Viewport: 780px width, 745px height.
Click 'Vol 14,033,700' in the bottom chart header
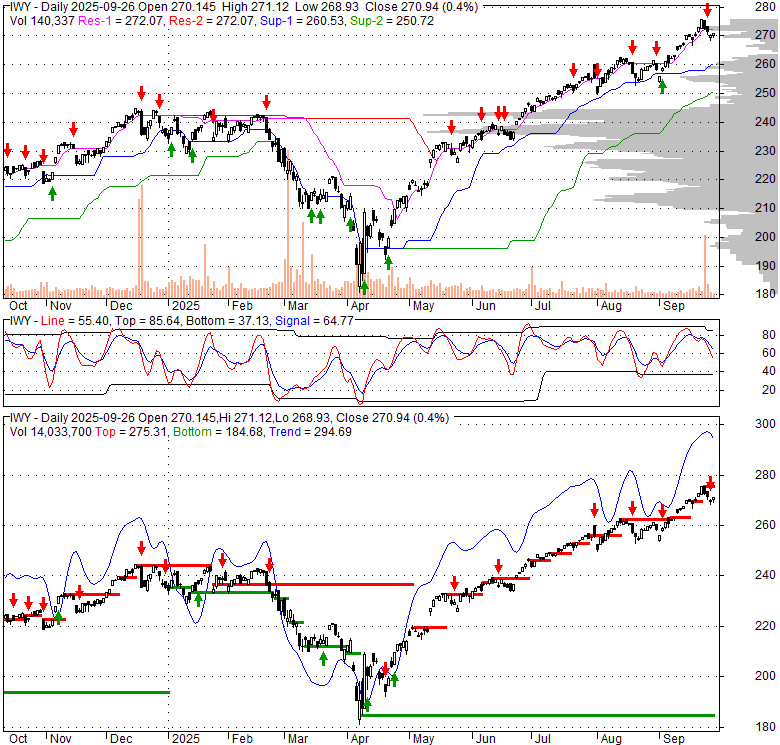[x=51, y=432]
